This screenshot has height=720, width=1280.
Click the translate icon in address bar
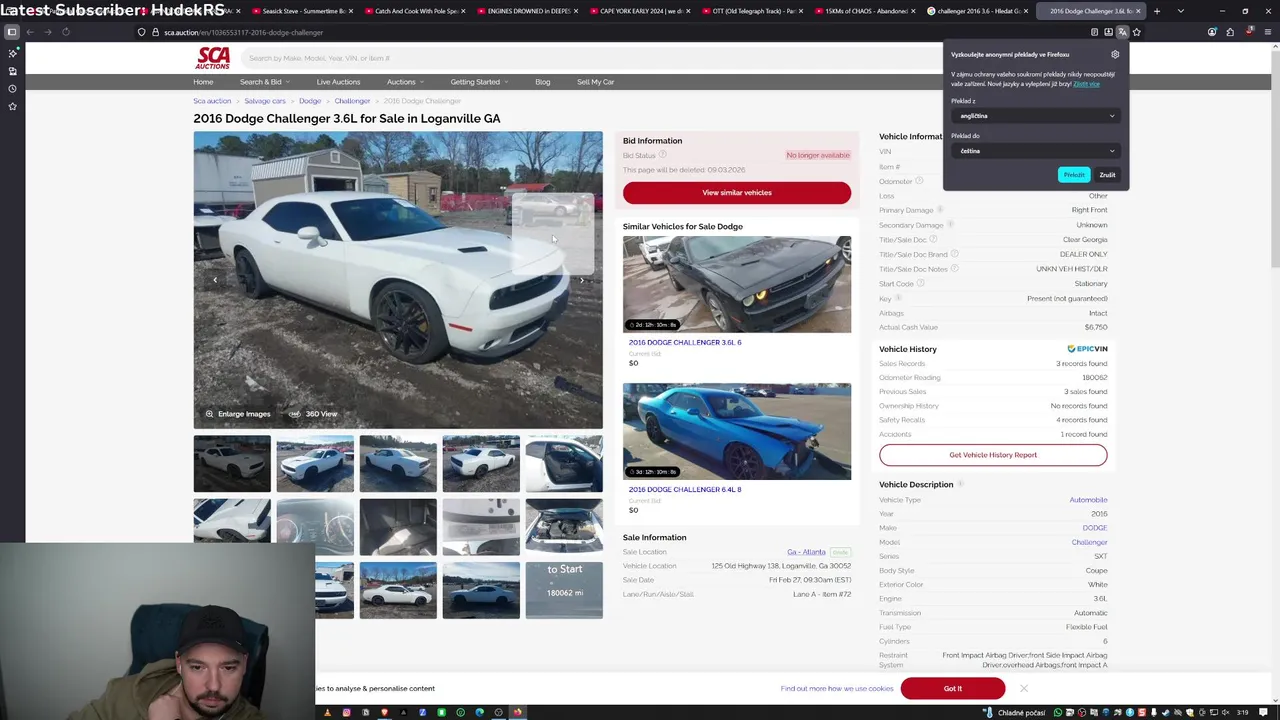tap(1122, 32)
